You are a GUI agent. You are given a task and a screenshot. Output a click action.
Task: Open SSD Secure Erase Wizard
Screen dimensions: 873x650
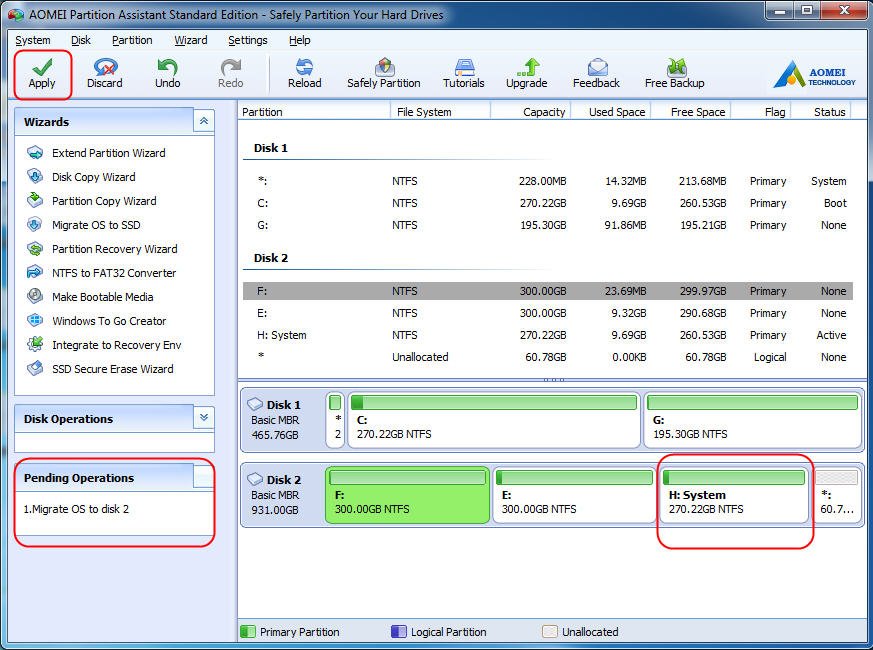coord(113,368)
